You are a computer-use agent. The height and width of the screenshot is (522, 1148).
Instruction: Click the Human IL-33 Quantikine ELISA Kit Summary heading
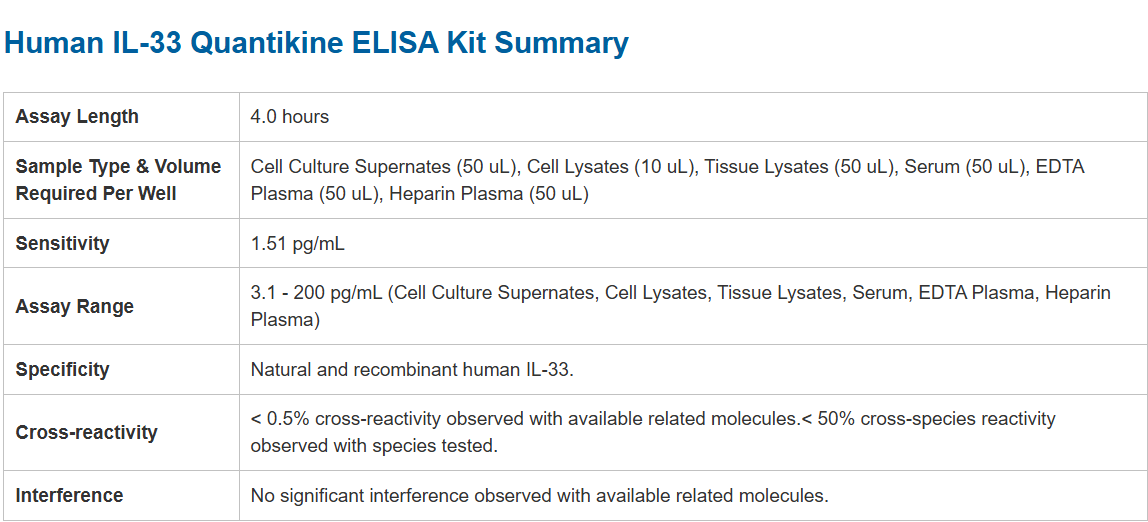[x=316, y=43]
